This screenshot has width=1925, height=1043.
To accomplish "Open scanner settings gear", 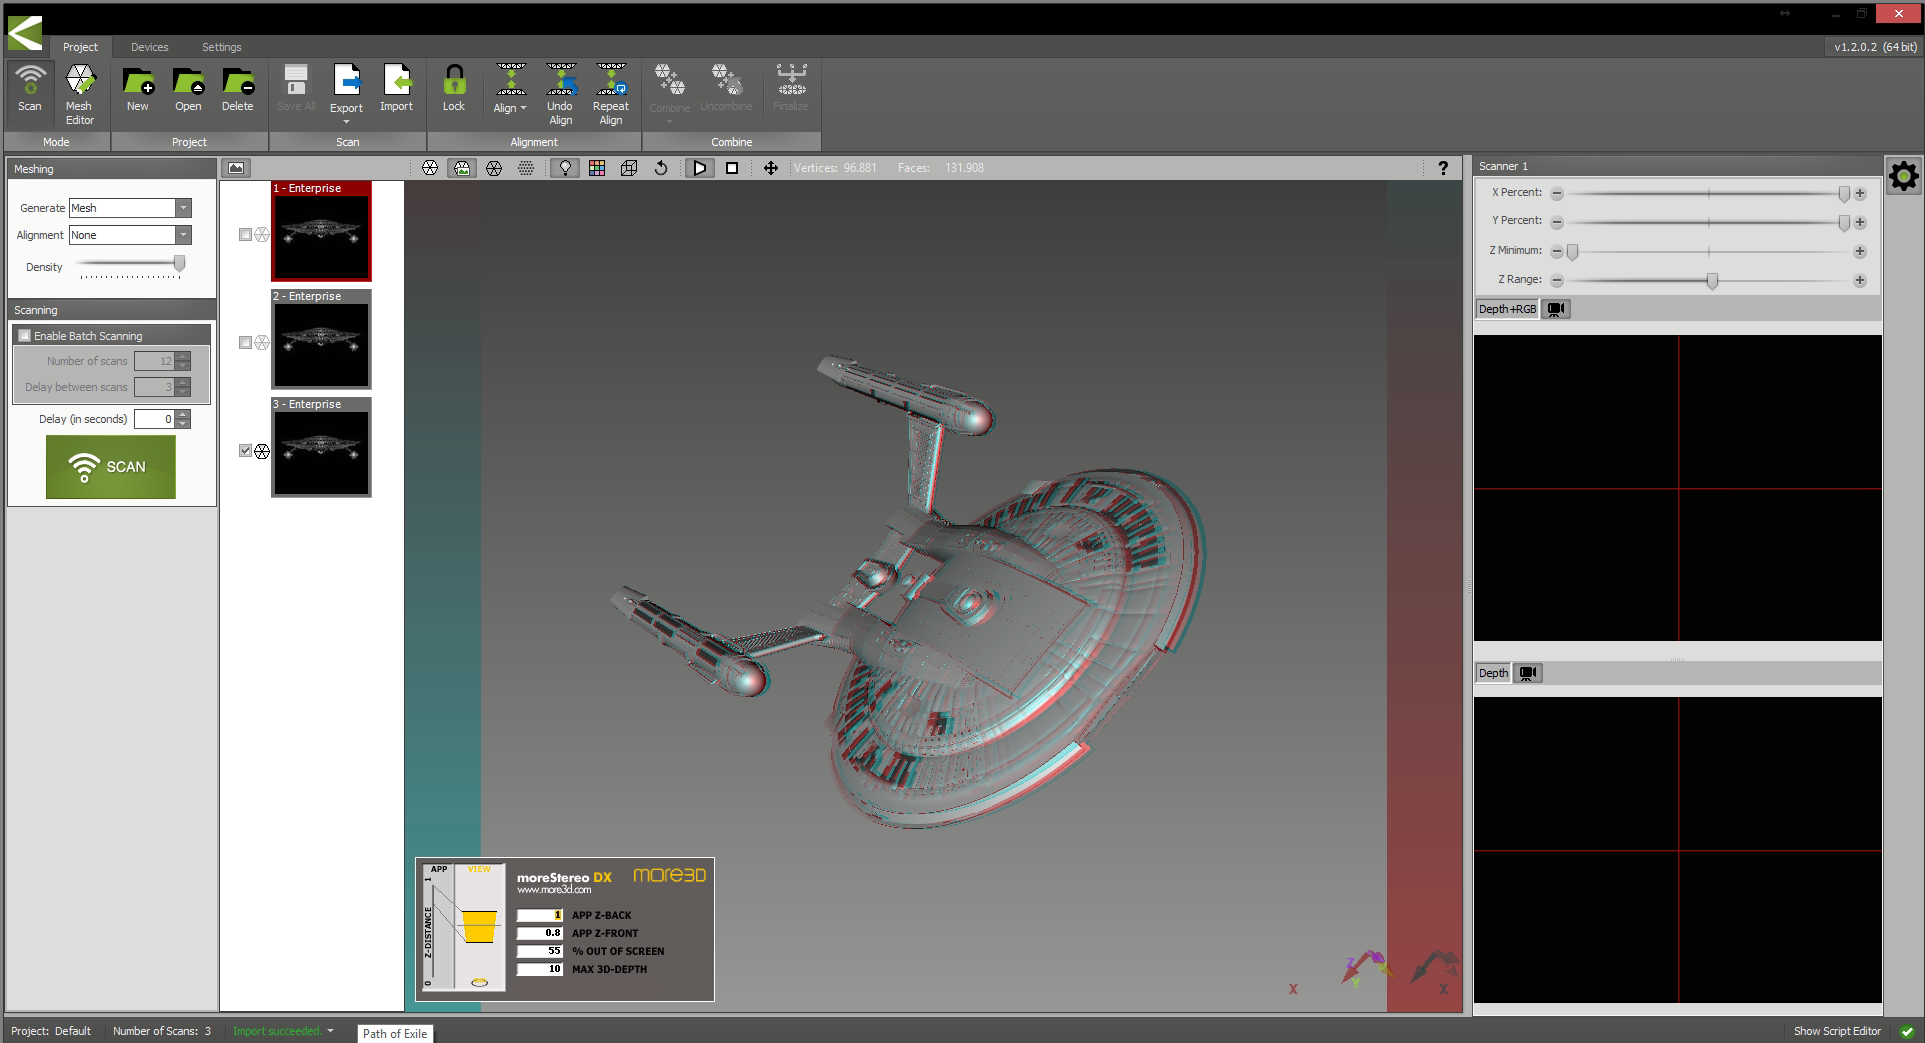I will (x=1904, y=177).
